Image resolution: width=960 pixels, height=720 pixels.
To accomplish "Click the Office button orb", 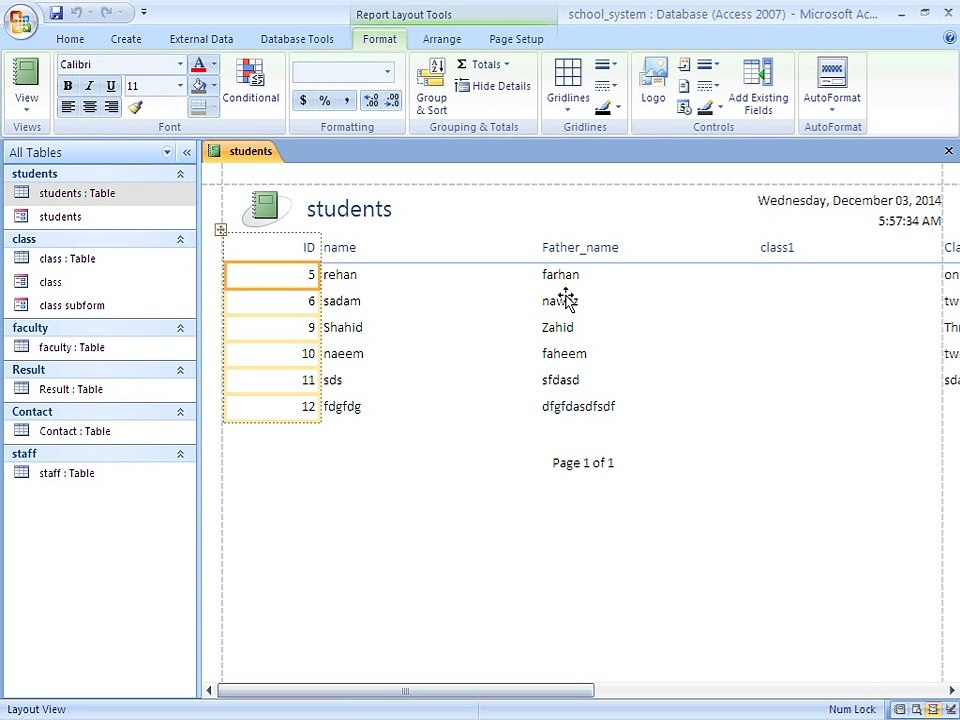I will pos(21,23).
